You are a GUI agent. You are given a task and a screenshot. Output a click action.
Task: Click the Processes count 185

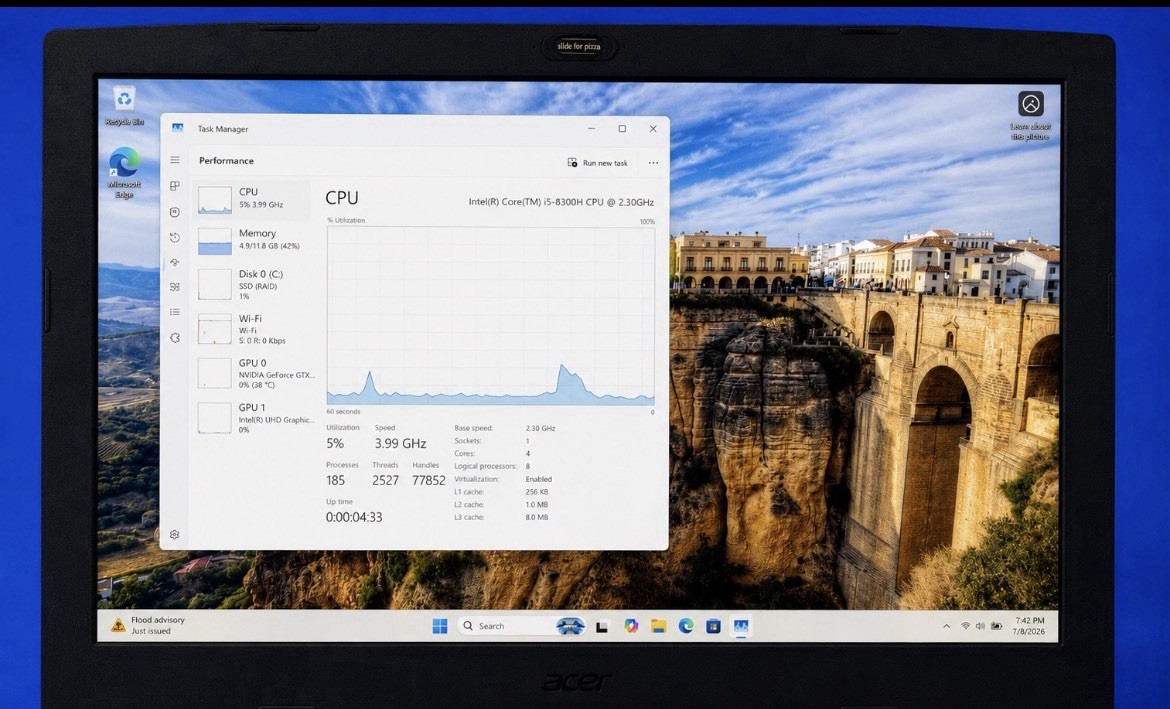[x=335, y=480]
